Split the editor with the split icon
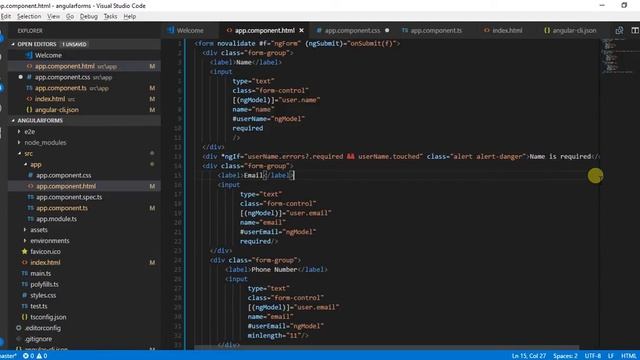The width and height of the screenshot is (640, 360). 635,31
